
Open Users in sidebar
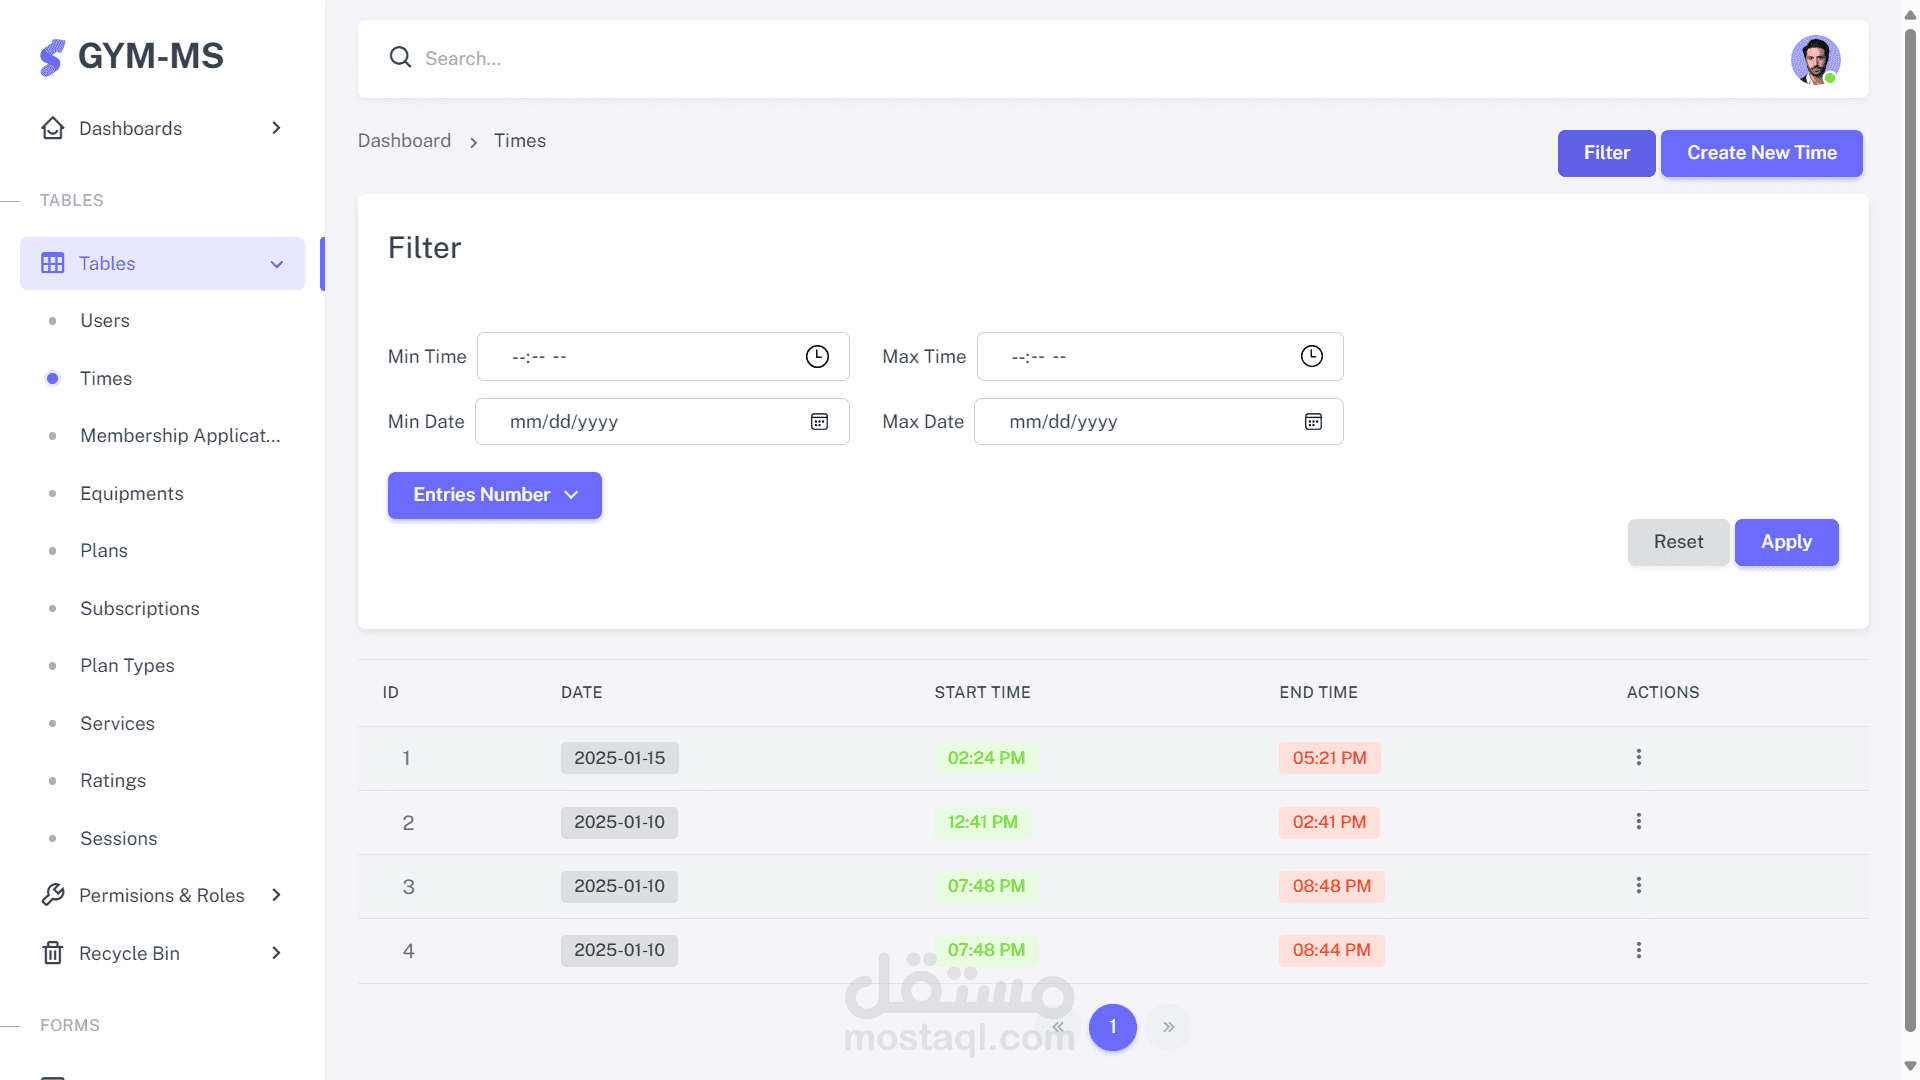click(x=105, y=321)
